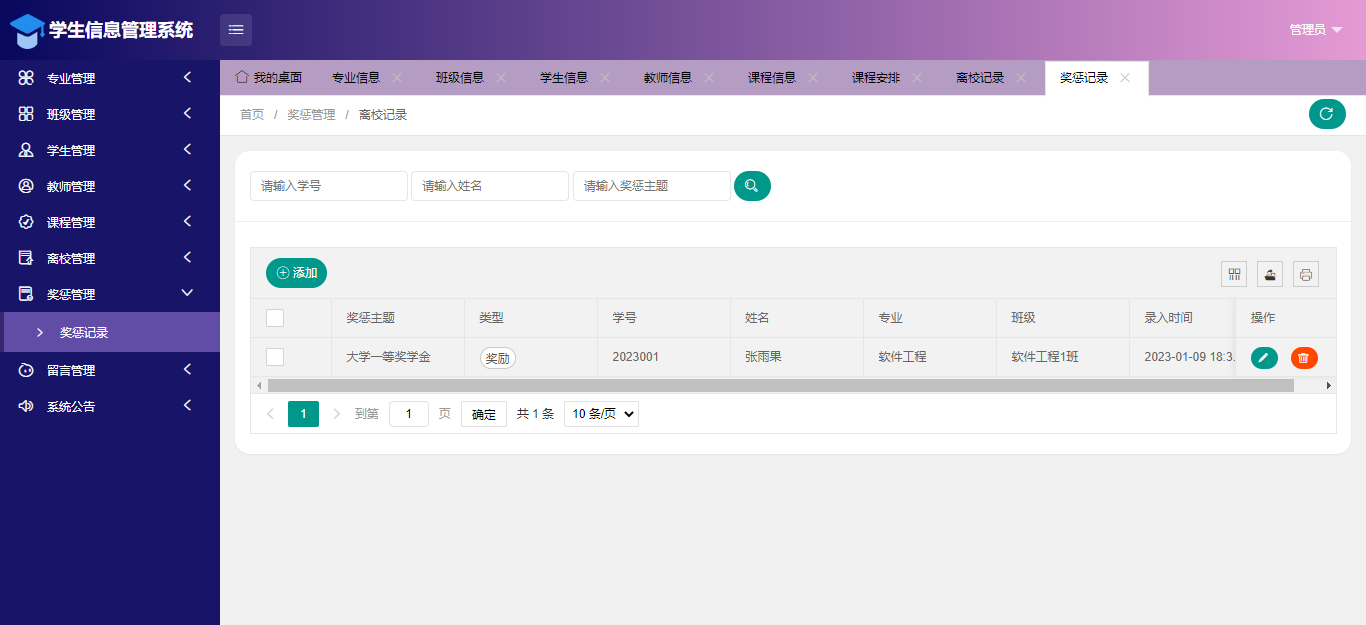Open the 管理员 user dropdown

click(x=1315, y=30)
